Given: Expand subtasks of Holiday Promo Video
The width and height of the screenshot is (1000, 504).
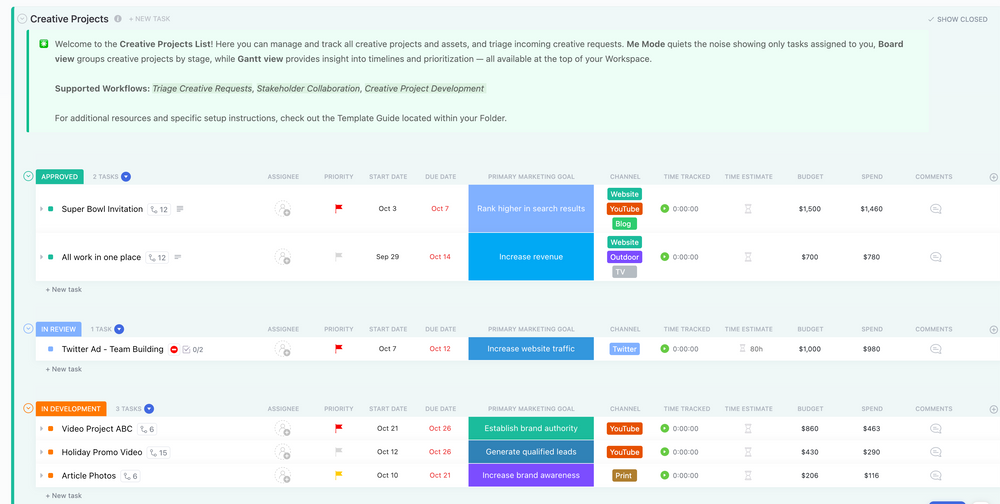Looking at the screenshot, I should point(41,452).
